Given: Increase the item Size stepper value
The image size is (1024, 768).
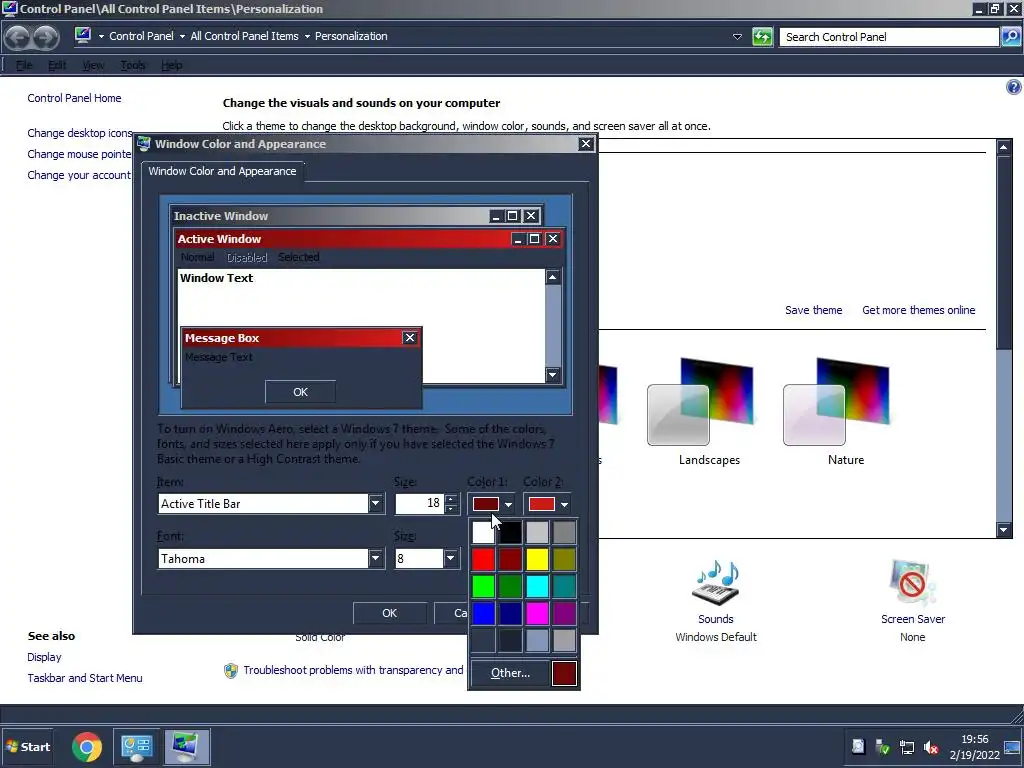Looking at the screenshot, I should tap(451, 499).
